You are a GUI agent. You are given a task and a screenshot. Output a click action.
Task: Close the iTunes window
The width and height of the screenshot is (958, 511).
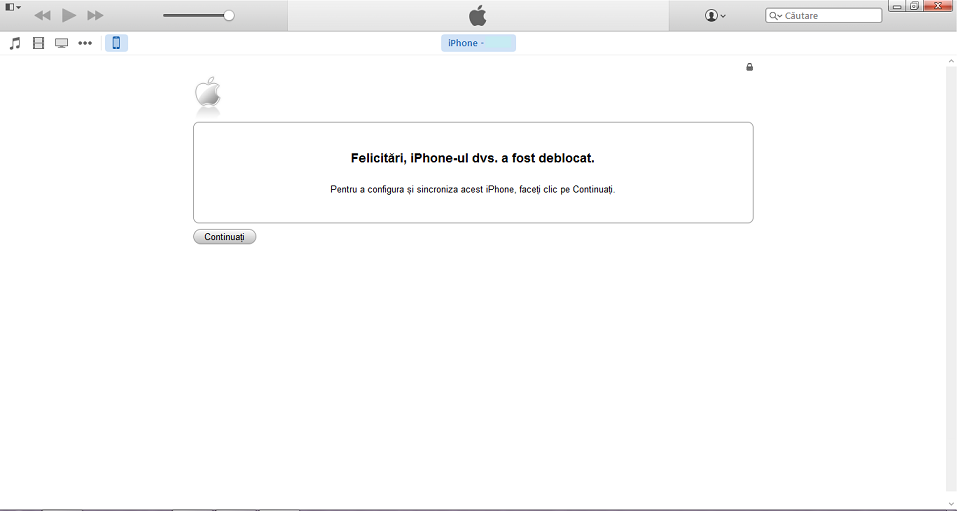(938, 6)
